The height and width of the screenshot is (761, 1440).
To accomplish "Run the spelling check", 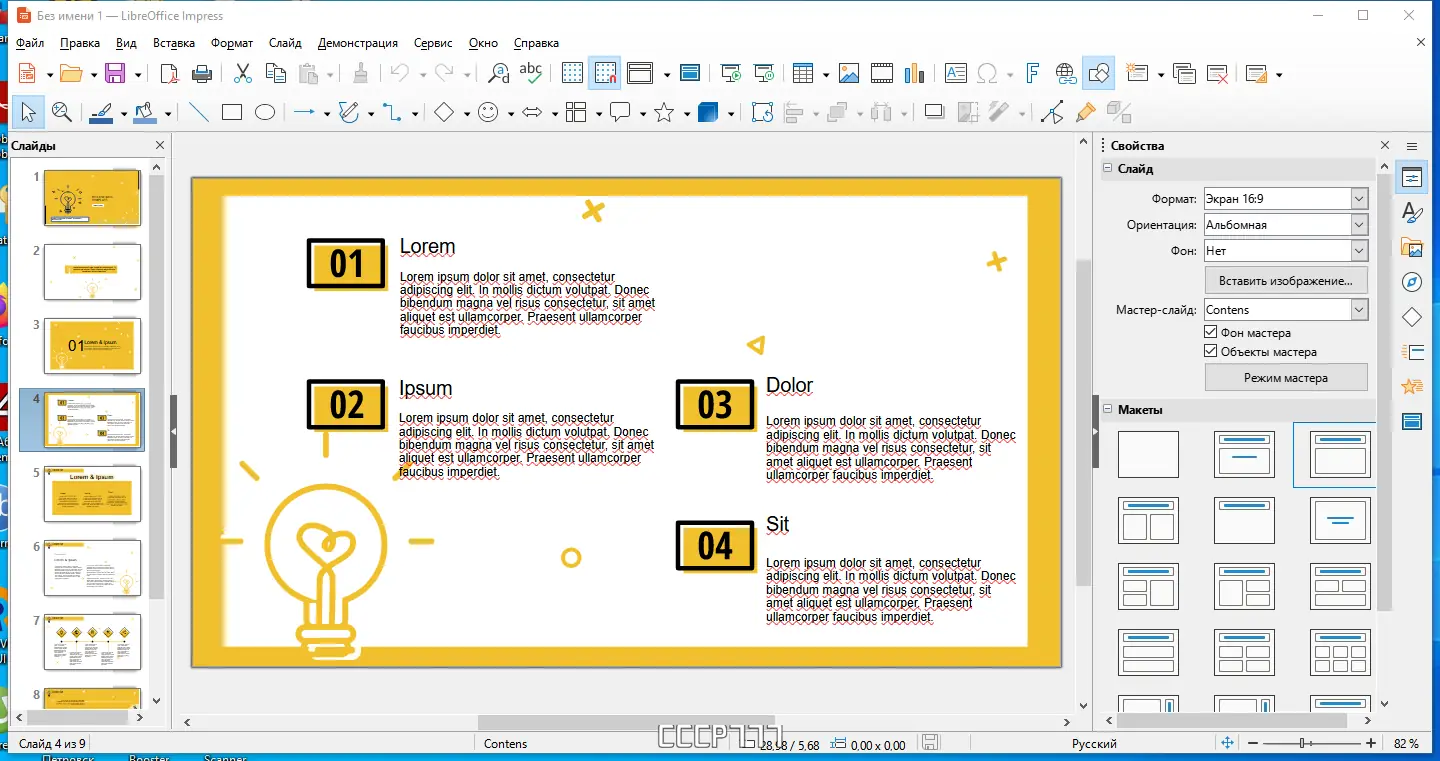I will pyautogui.click(x=531, y=73).
